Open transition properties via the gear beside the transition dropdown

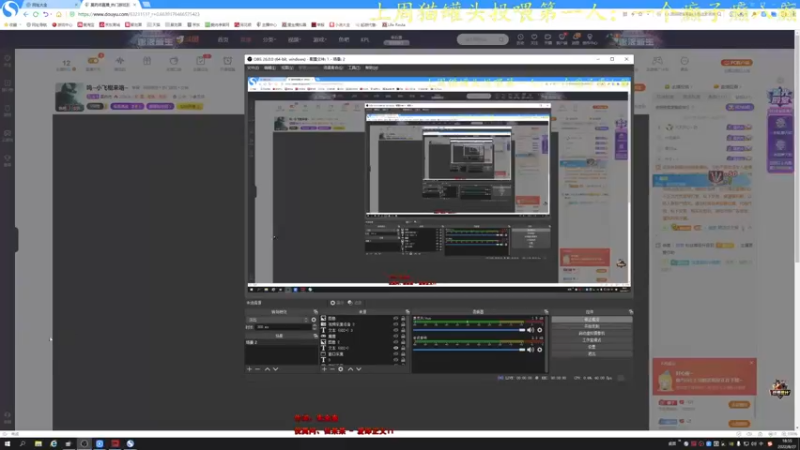tap(313, 320)
